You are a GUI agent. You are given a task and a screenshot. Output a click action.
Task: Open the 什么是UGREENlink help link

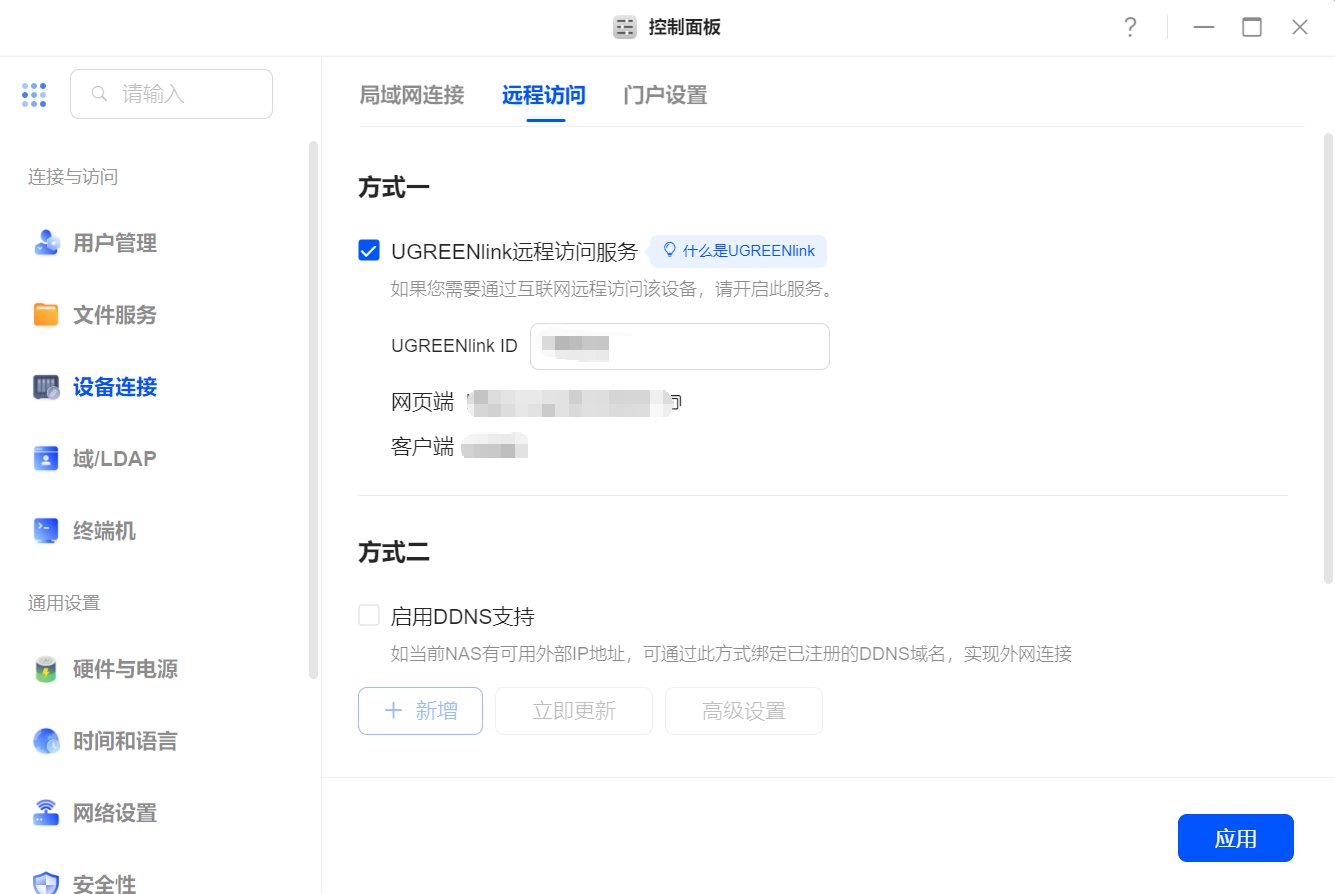click(739, 251)
